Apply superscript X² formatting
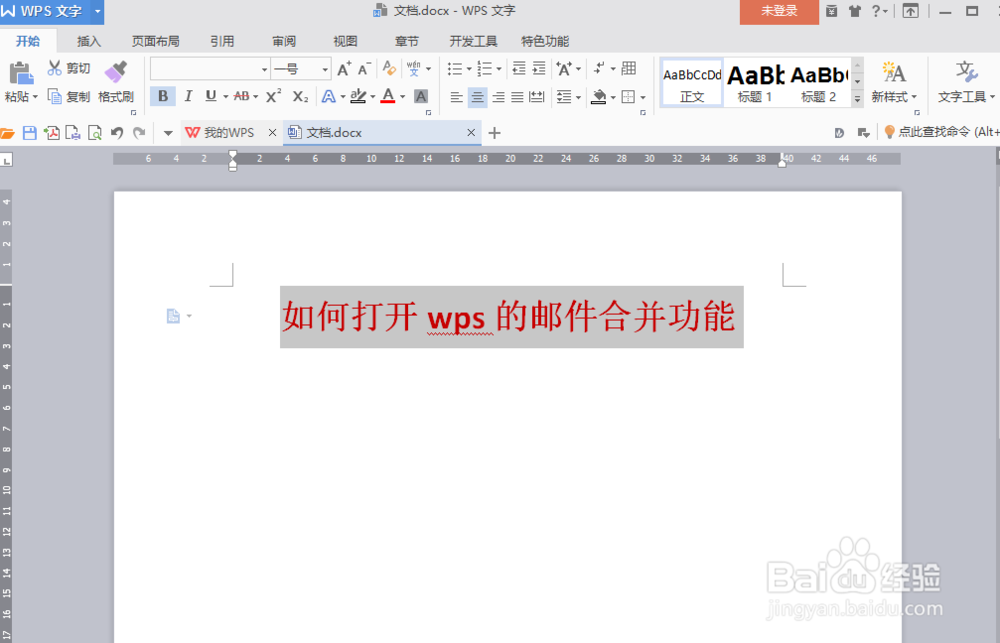 [274, 96]
